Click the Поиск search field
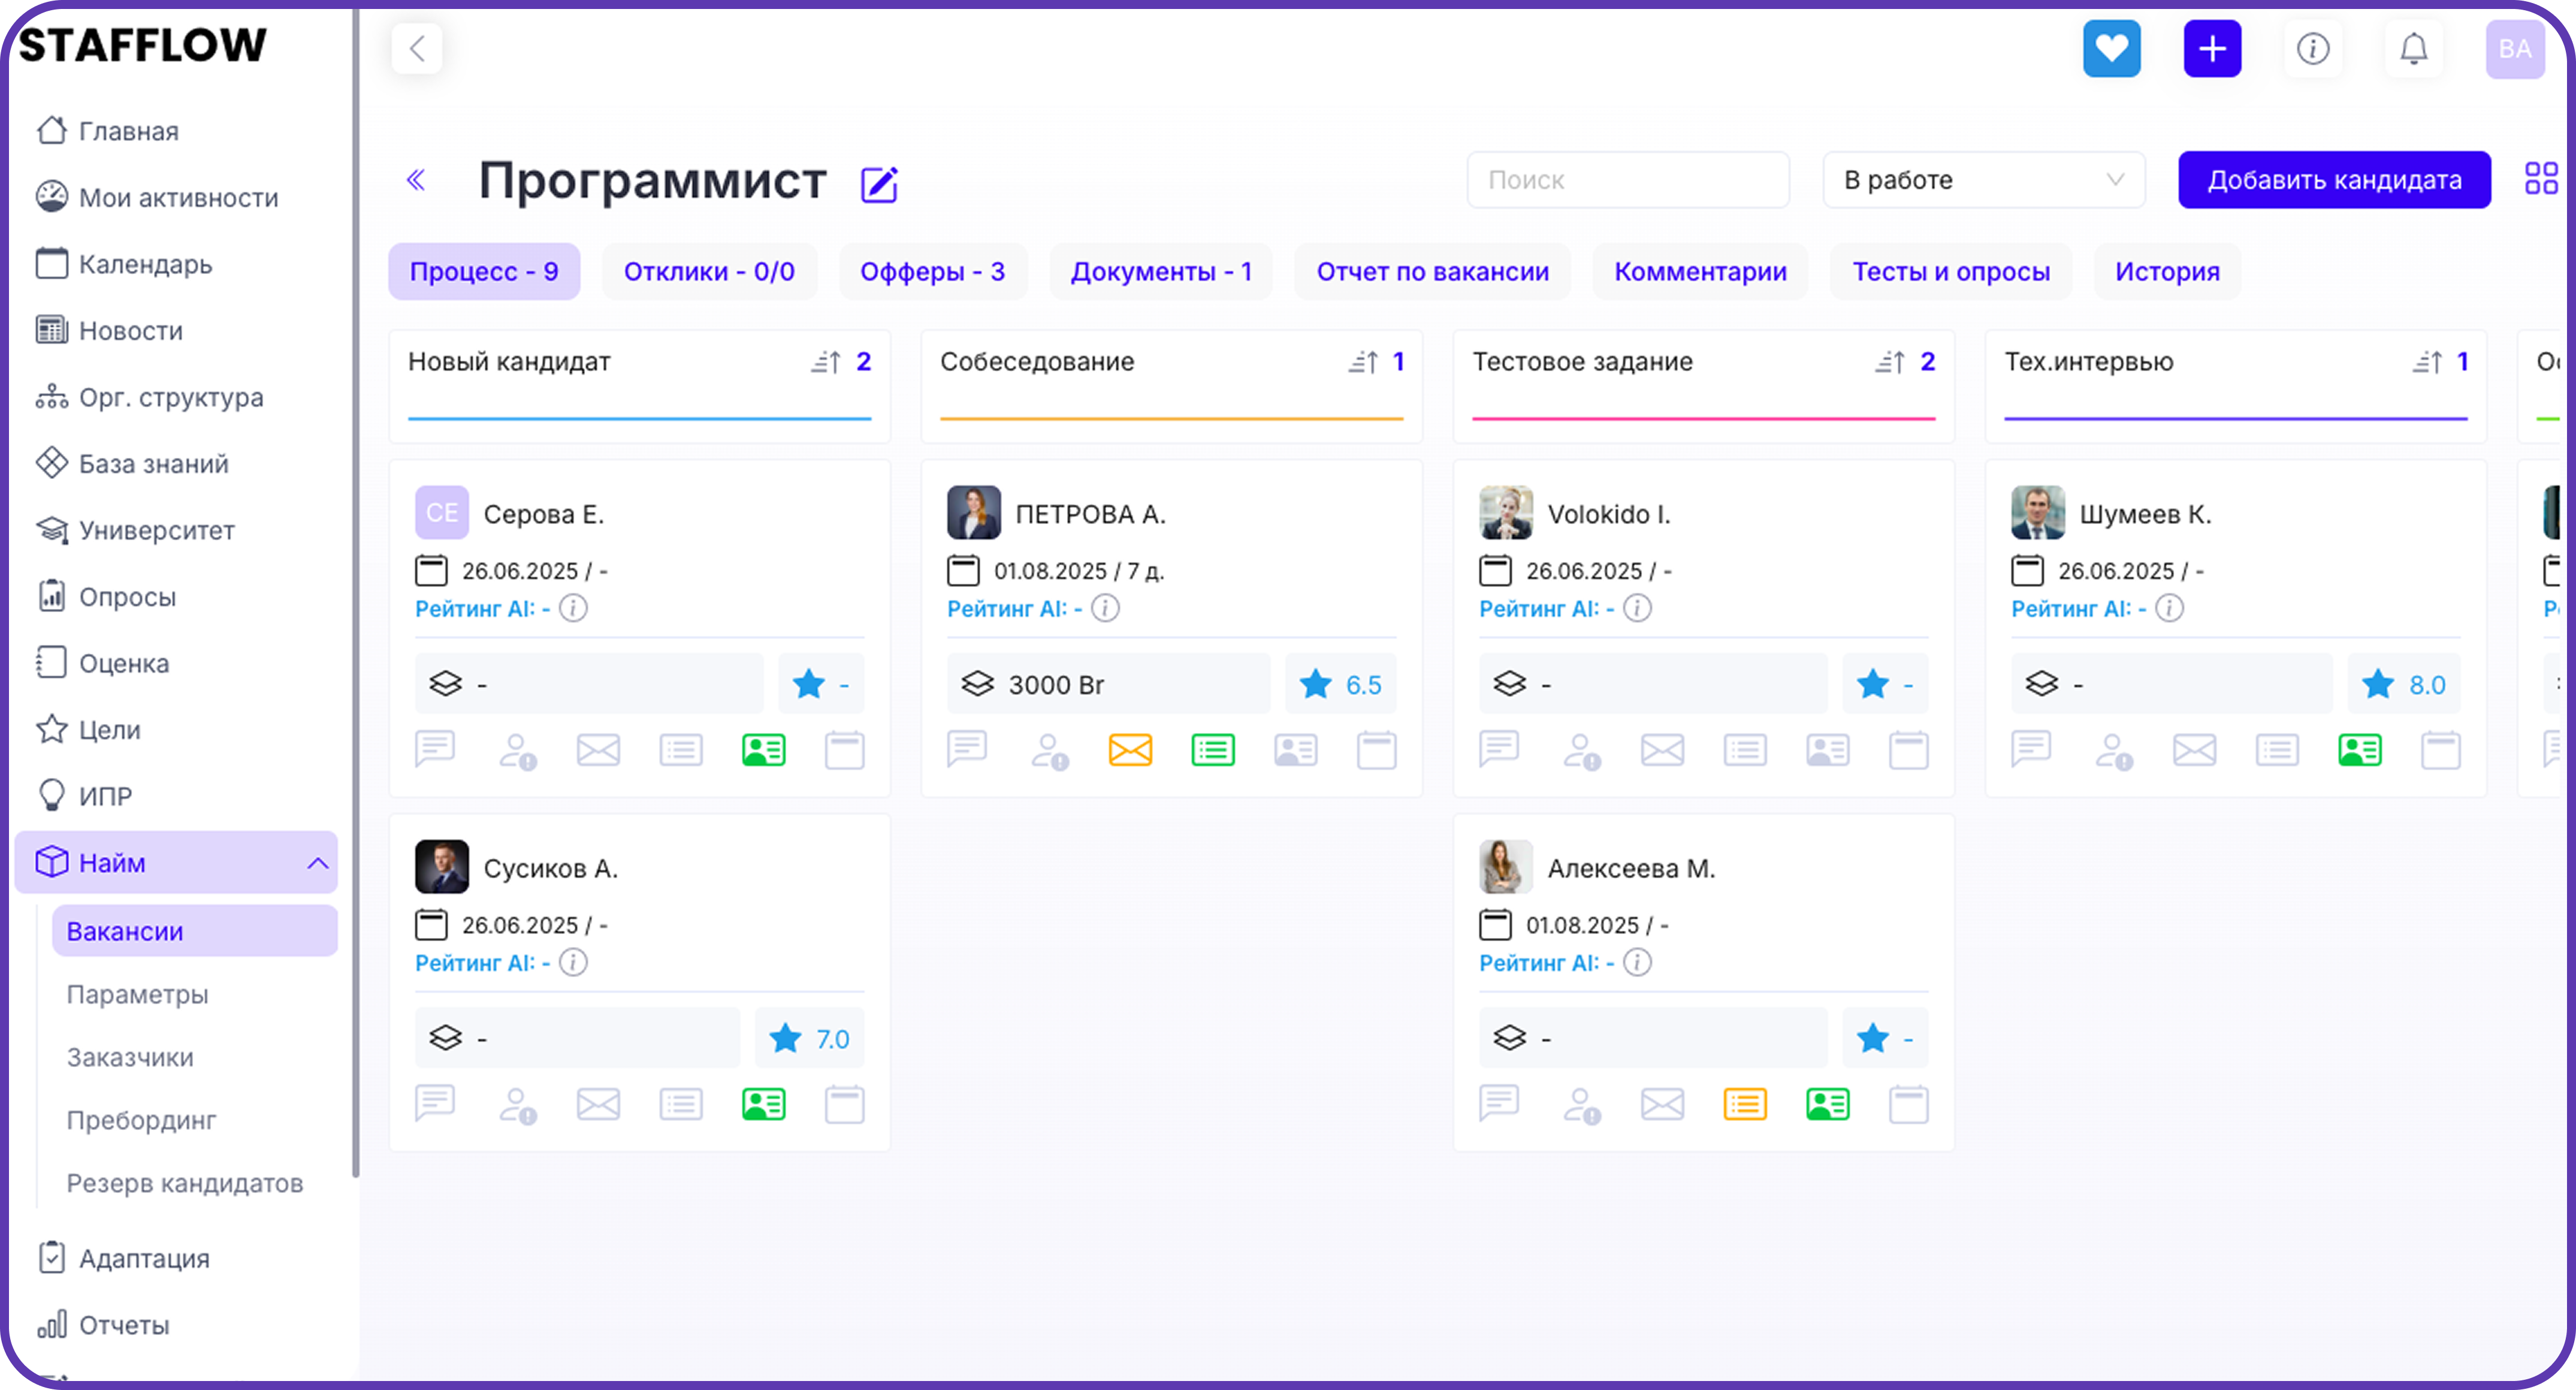This screenshot has width=2576, height=1390. click(x=1627, y=180)
